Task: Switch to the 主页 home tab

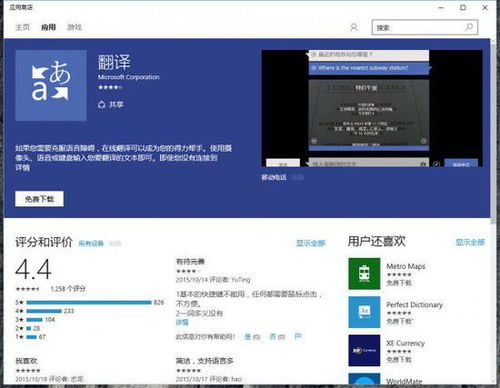Action: coord(22,27)
